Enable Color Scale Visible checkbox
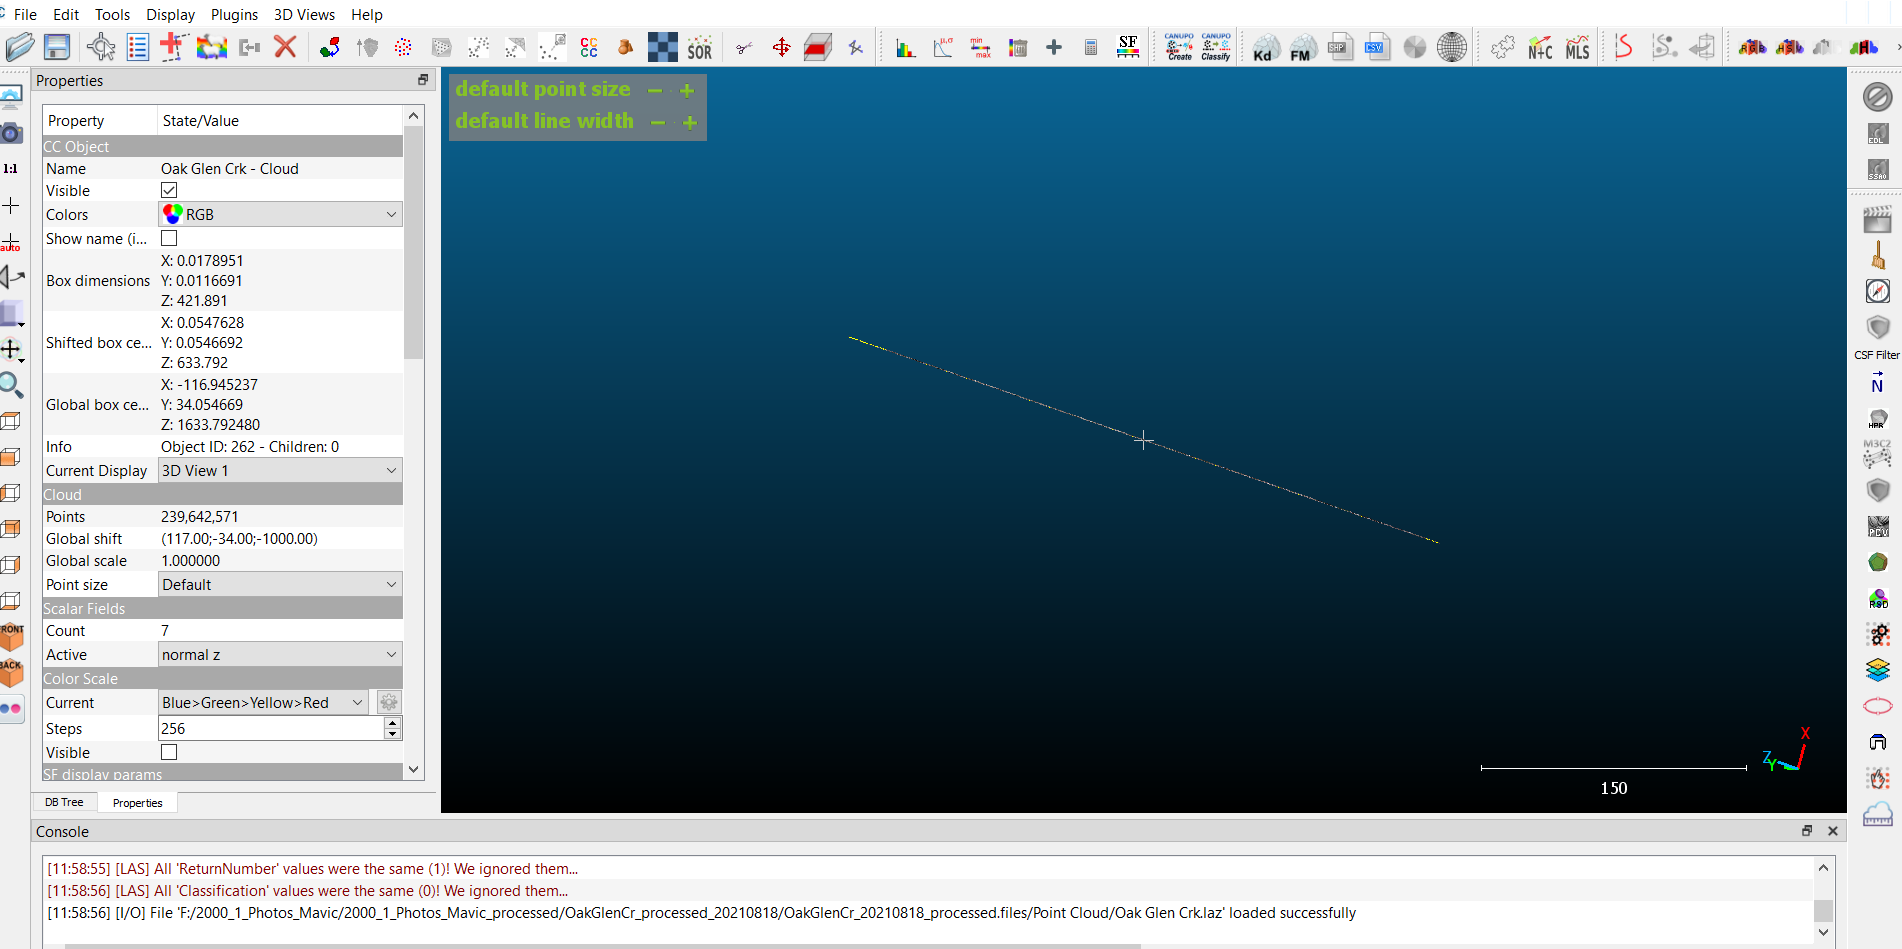This screenshot has height=949, width=1902. click(x=169, y=752)
